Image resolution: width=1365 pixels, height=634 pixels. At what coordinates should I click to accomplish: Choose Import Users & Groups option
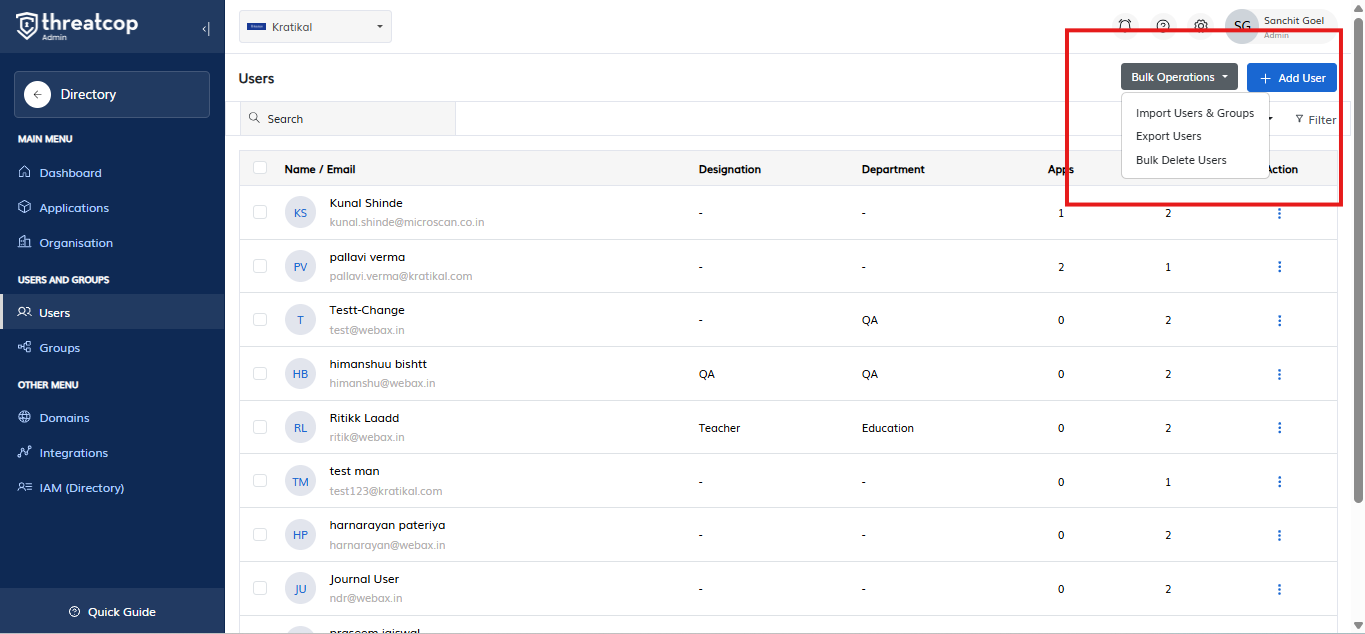[1194, 113]
